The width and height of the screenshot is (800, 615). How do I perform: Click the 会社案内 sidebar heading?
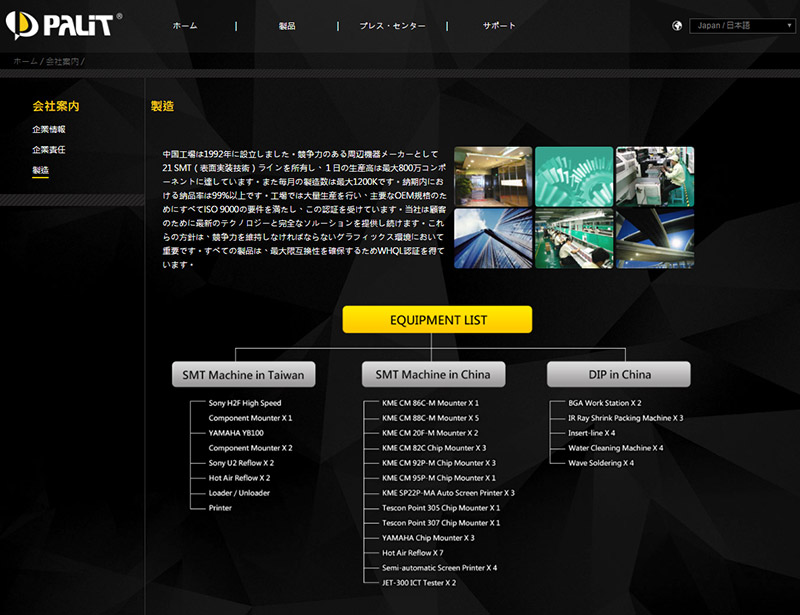click(x=56, y=106)
